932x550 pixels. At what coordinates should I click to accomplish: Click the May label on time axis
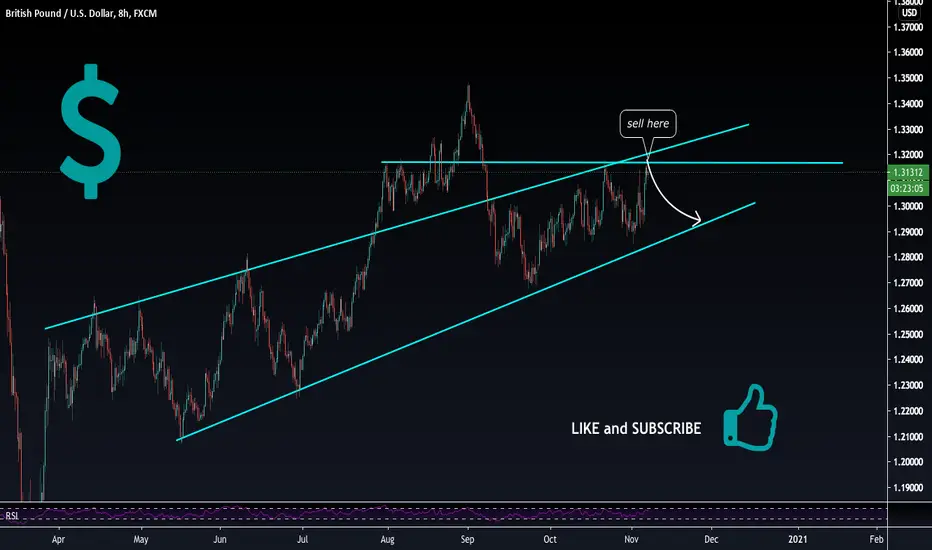141,540
